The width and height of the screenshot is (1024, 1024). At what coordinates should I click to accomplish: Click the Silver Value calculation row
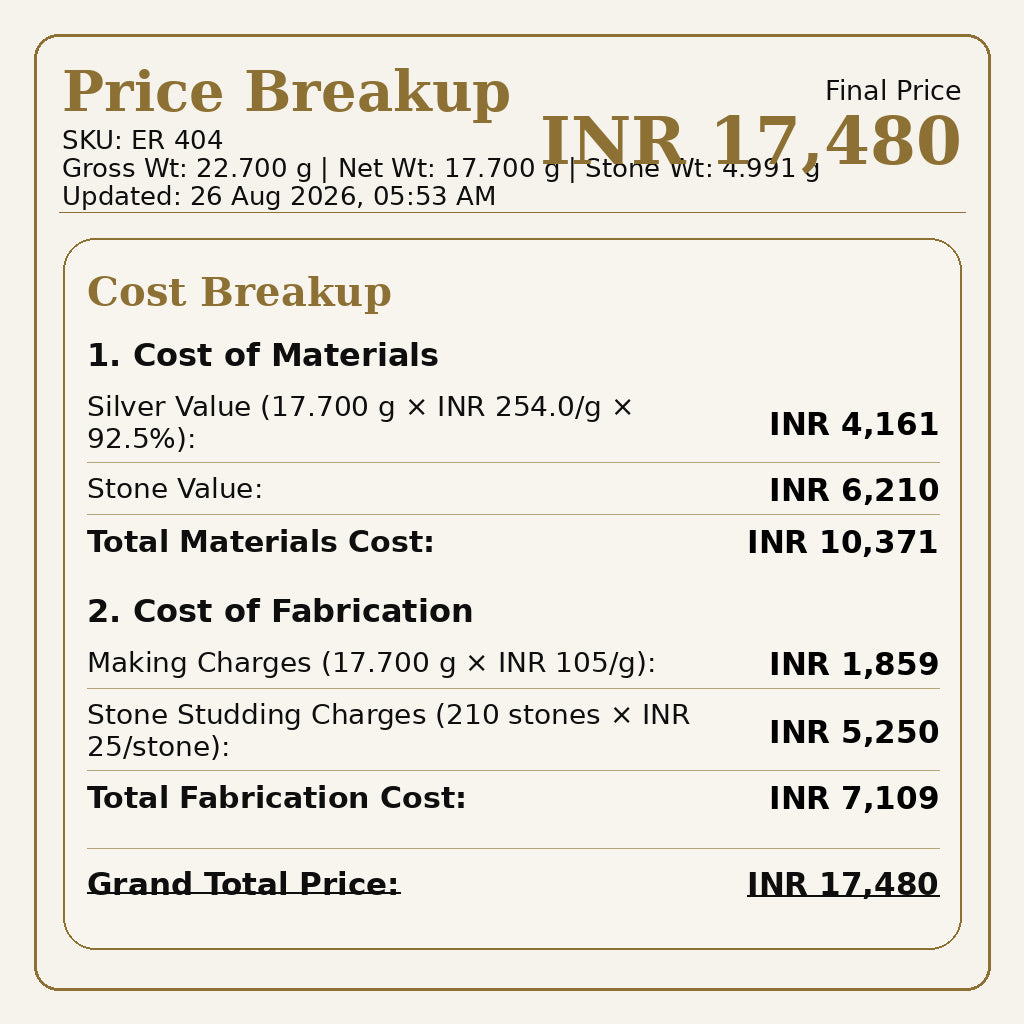click(x=513, y=423)
